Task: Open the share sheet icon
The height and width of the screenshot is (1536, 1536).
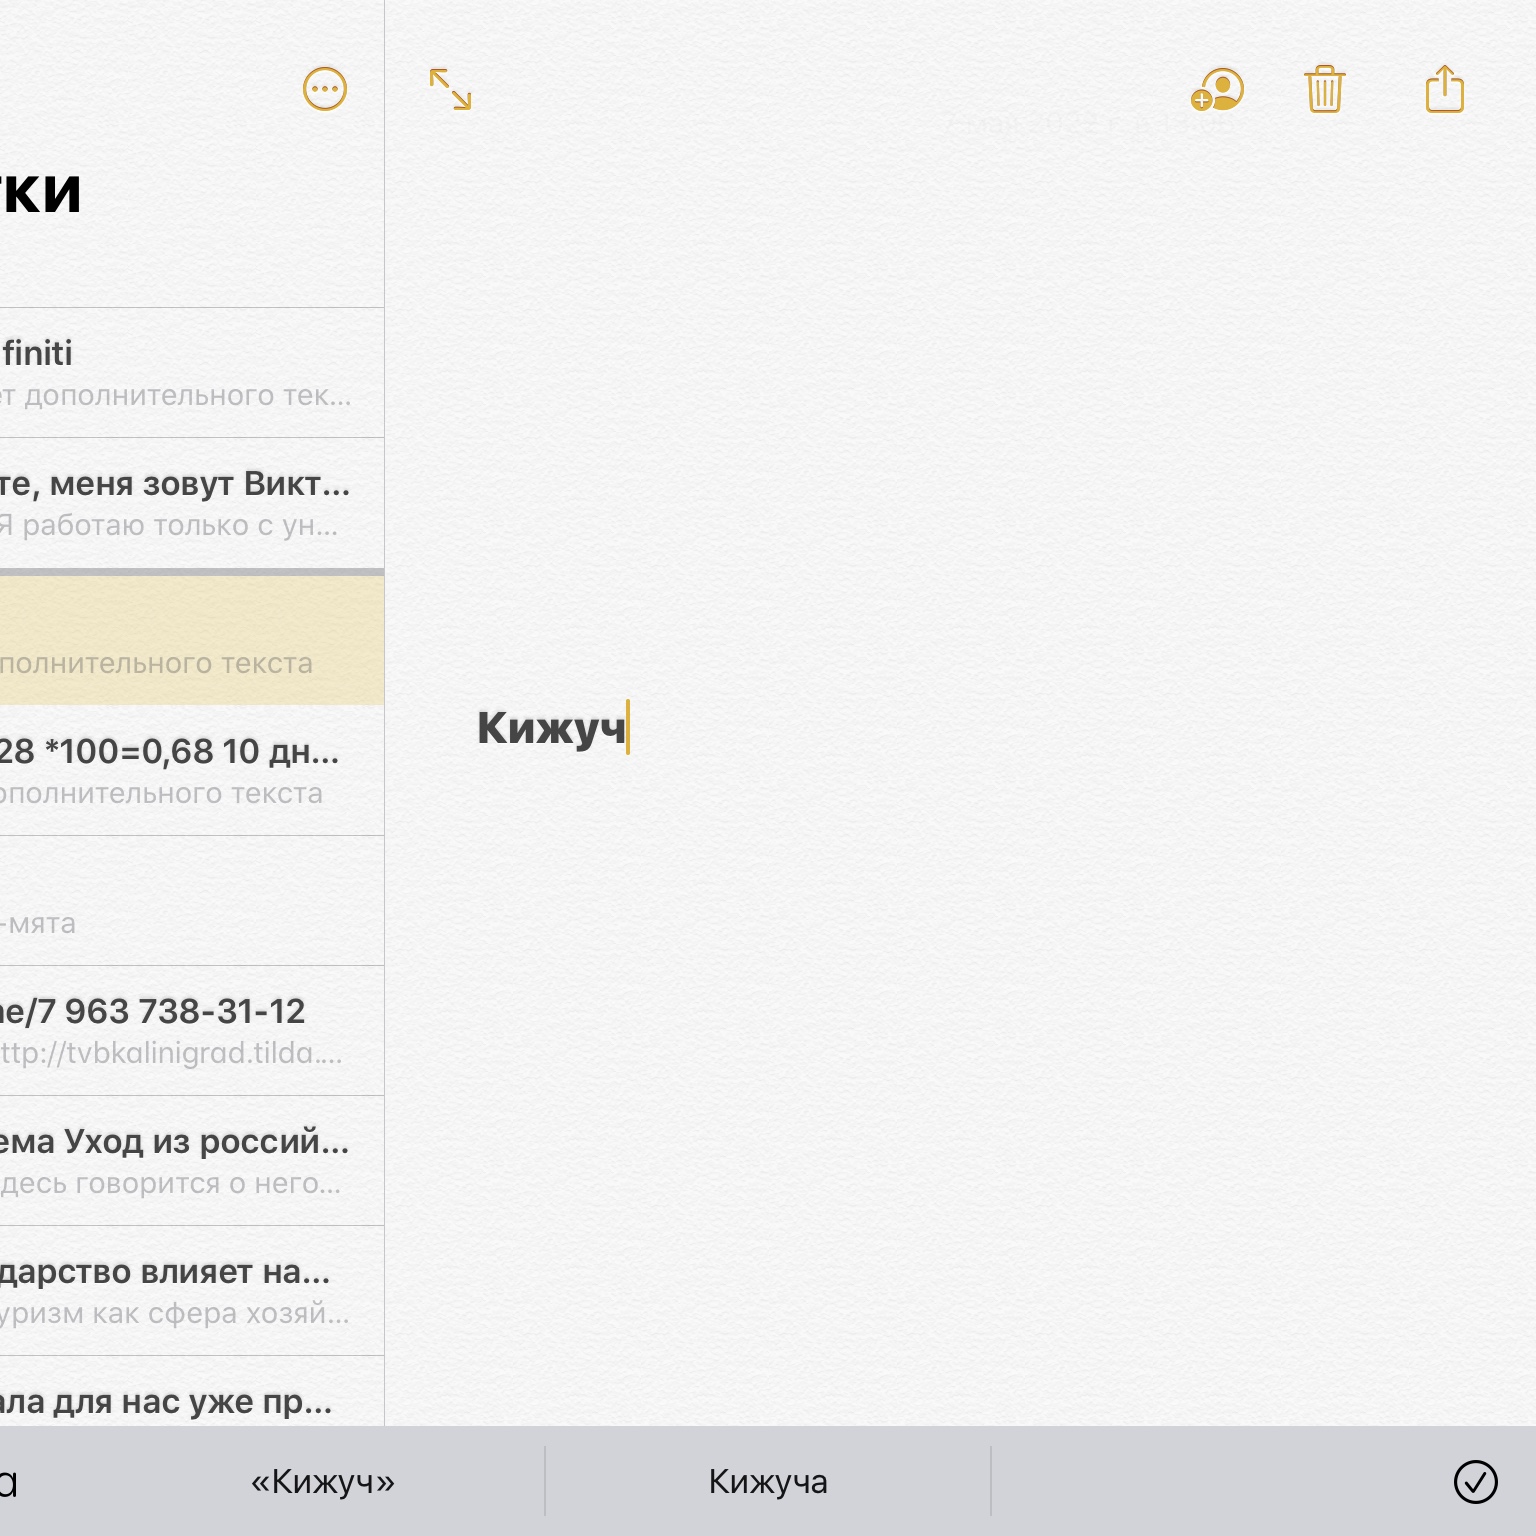Action: pos(1444,90)
